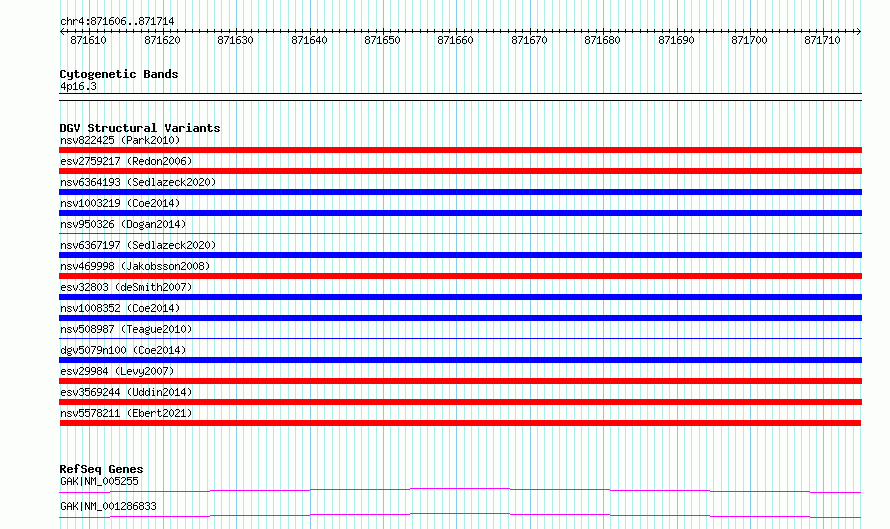Select the magenta line for GAK|NM_001286833
This screenshot has height=529, width=890.
(460, 515)
